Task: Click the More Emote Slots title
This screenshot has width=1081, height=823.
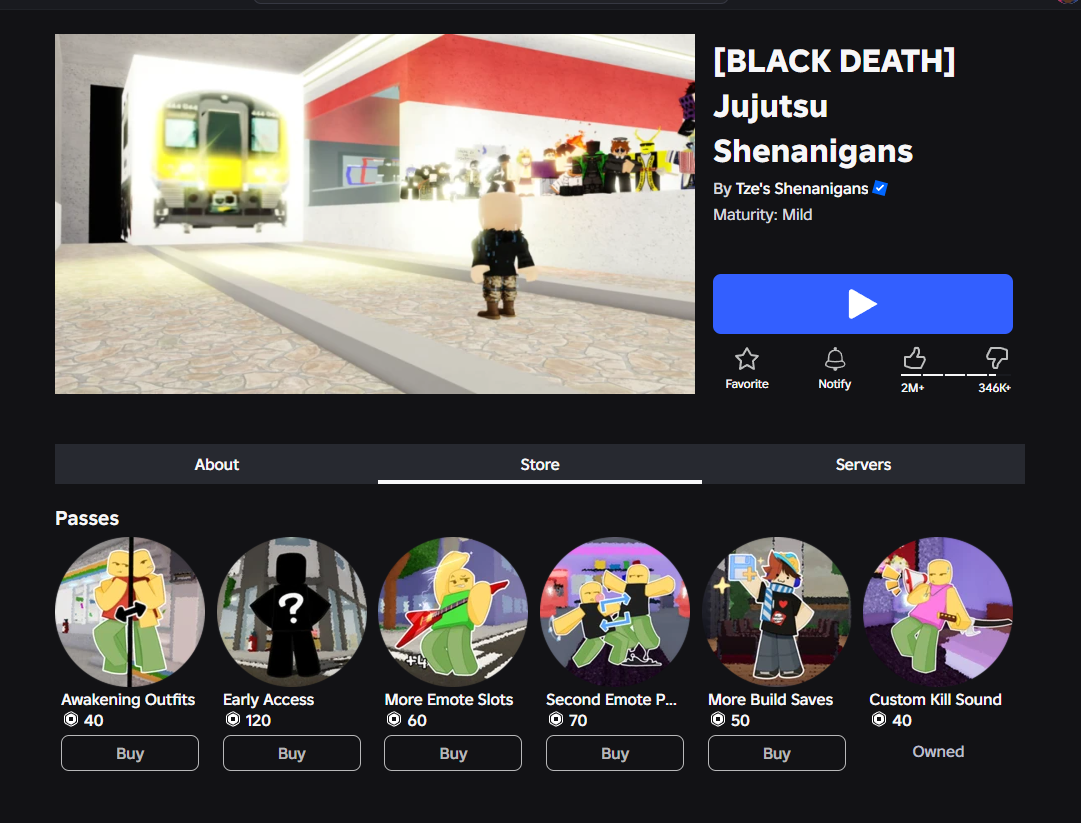Action: (449, 700)
